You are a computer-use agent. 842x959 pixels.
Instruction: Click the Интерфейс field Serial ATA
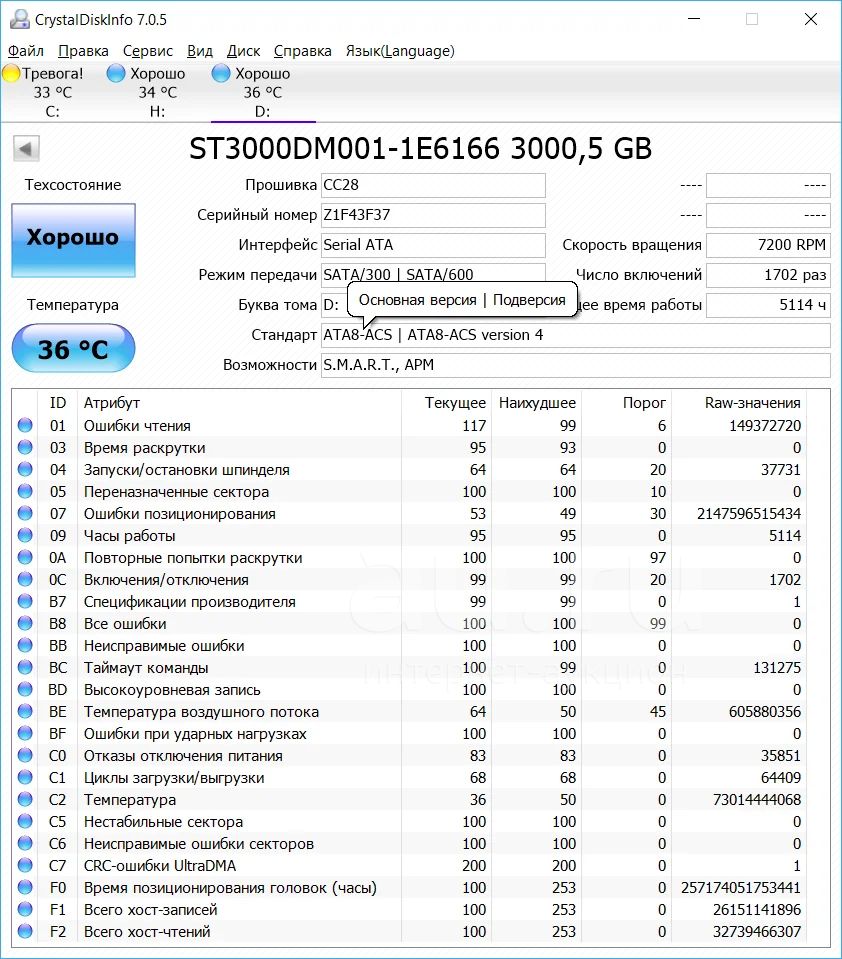pos(433,245)
